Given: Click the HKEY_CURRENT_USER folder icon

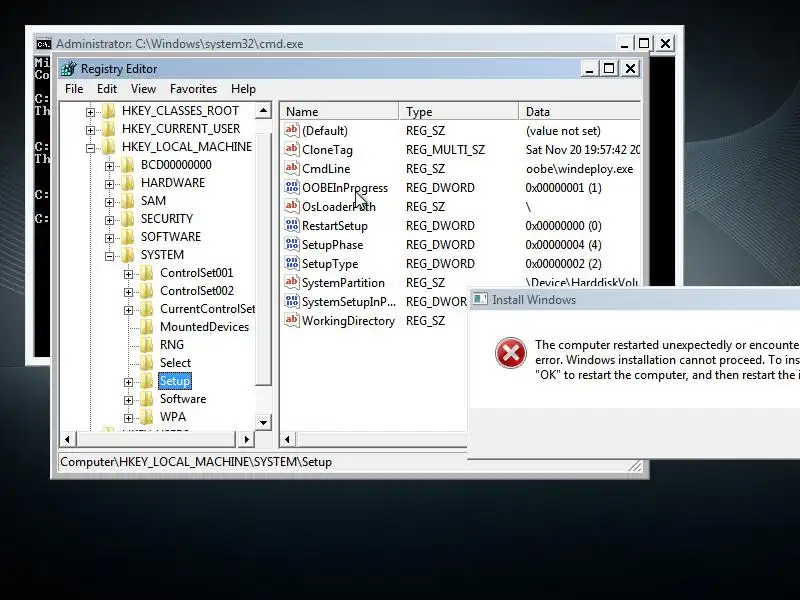Looking at the screenshot, I should point(109,129).
